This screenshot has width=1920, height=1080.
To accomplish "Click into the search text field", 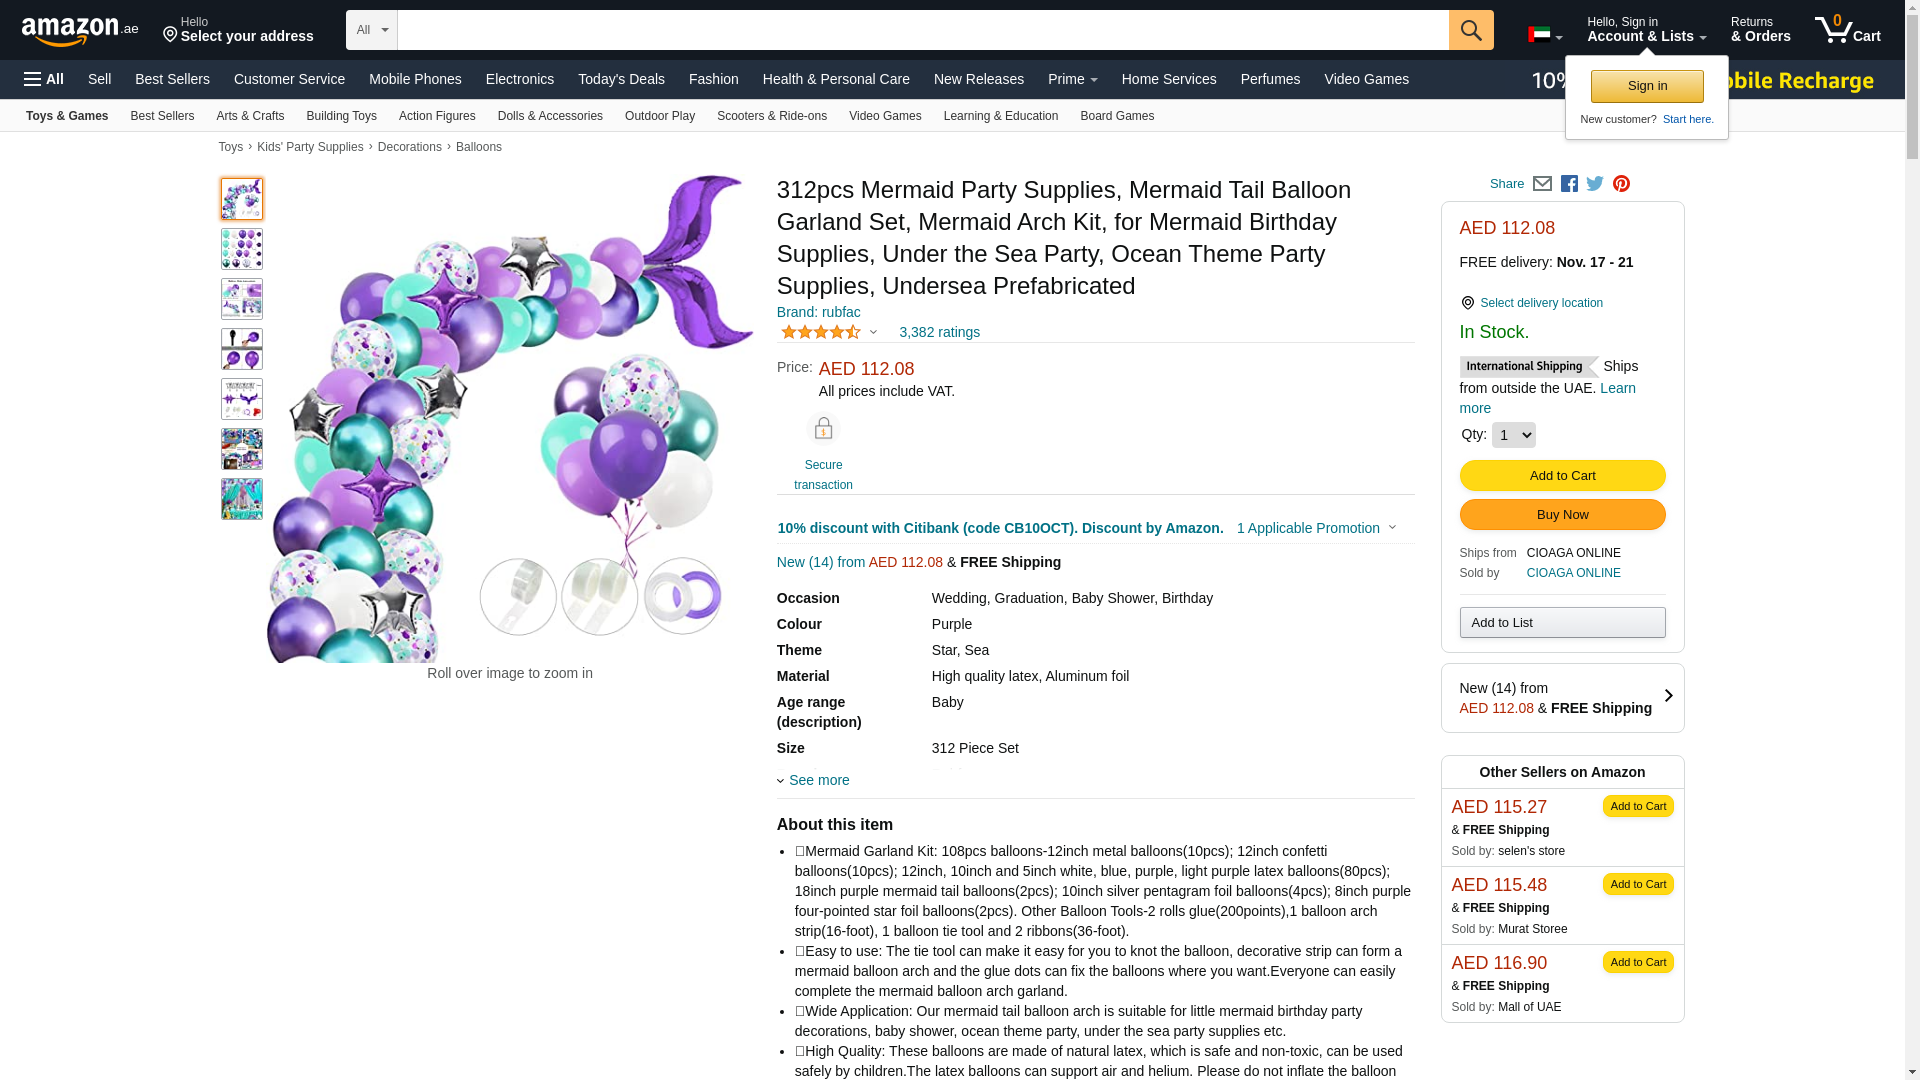I will point(922,30).
